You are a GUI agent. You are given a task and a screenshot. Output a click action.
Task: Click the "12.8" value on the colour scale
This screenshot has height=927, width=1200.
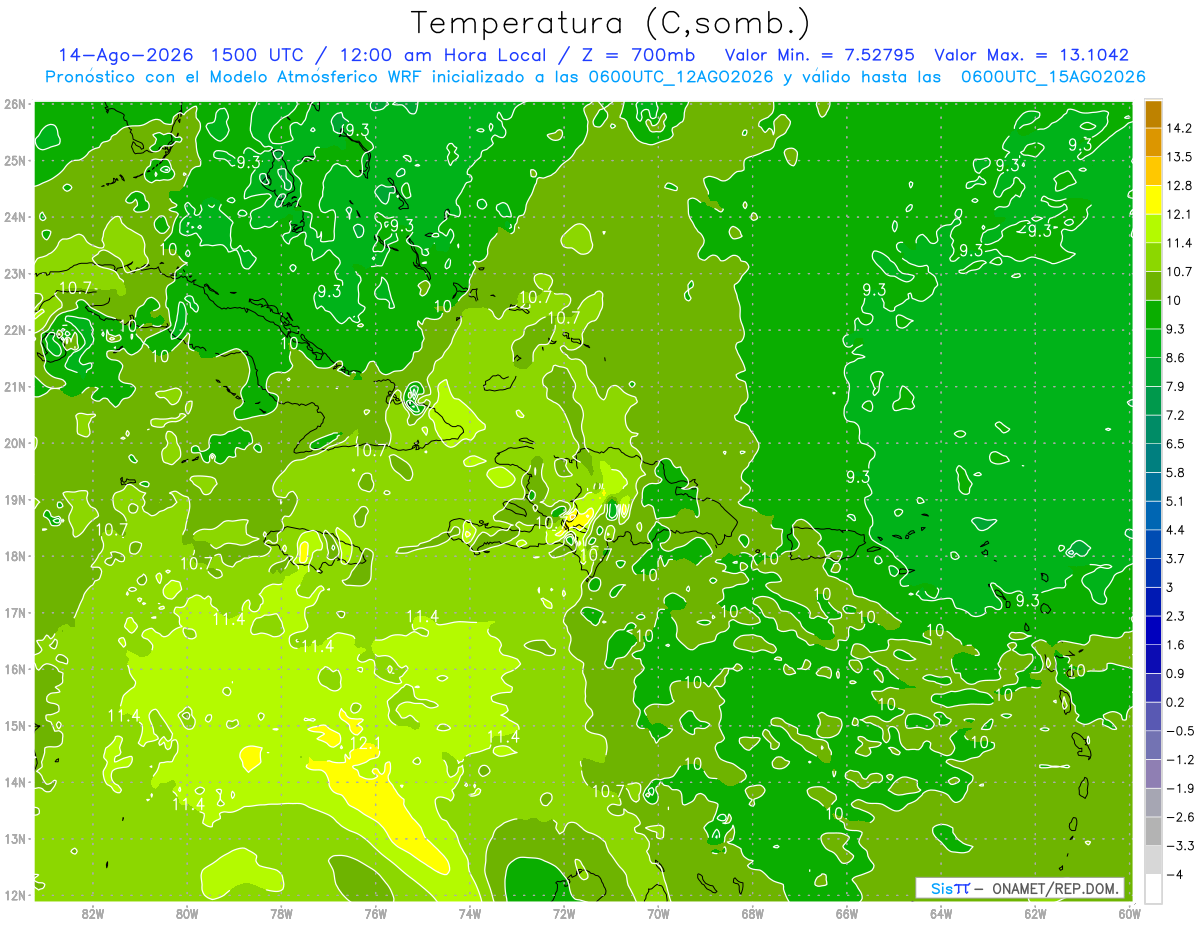[x=1179, y=186]
